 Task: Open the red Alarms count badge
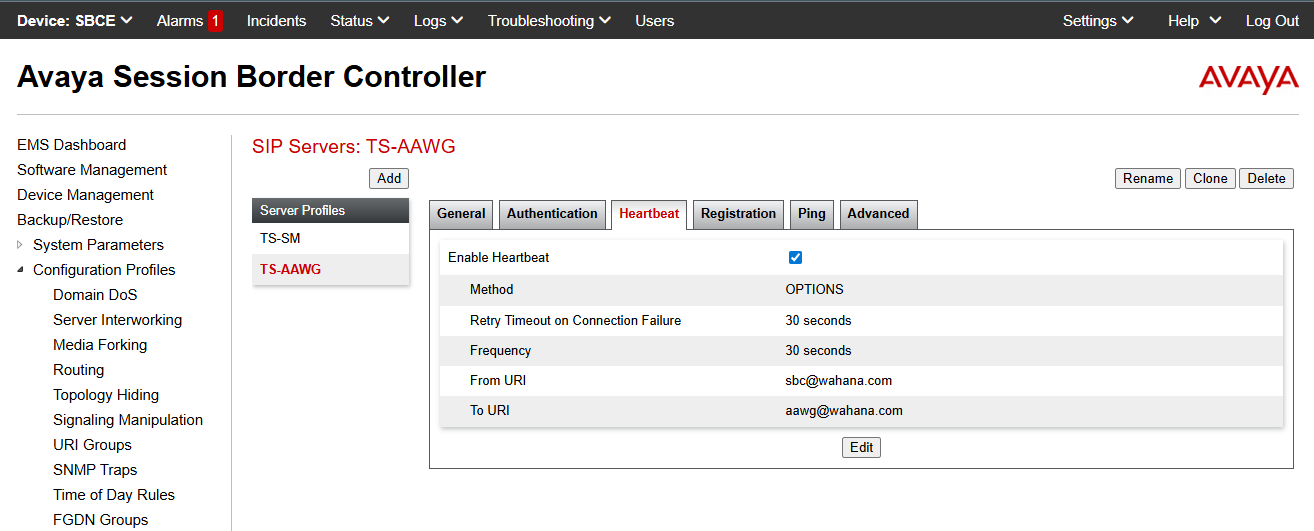click(x=215, y=21)
